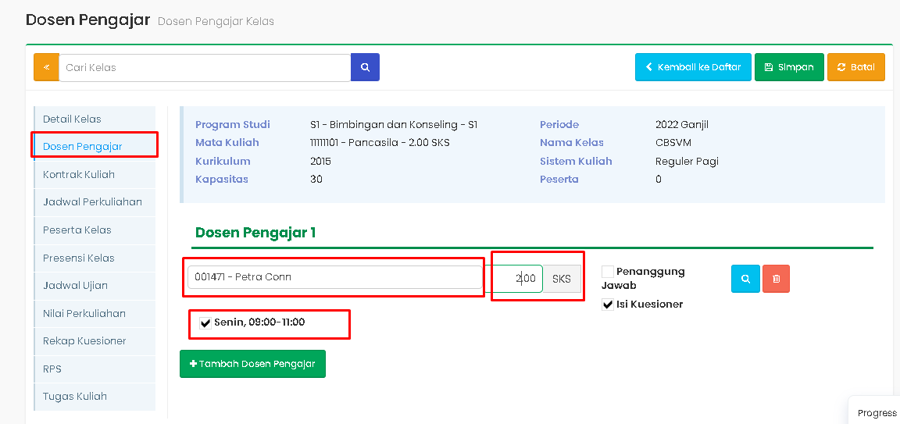The image size is (900, 424).
Task: Open Jadwal Perkuliahan from sidebar
Action: point(92,202)
